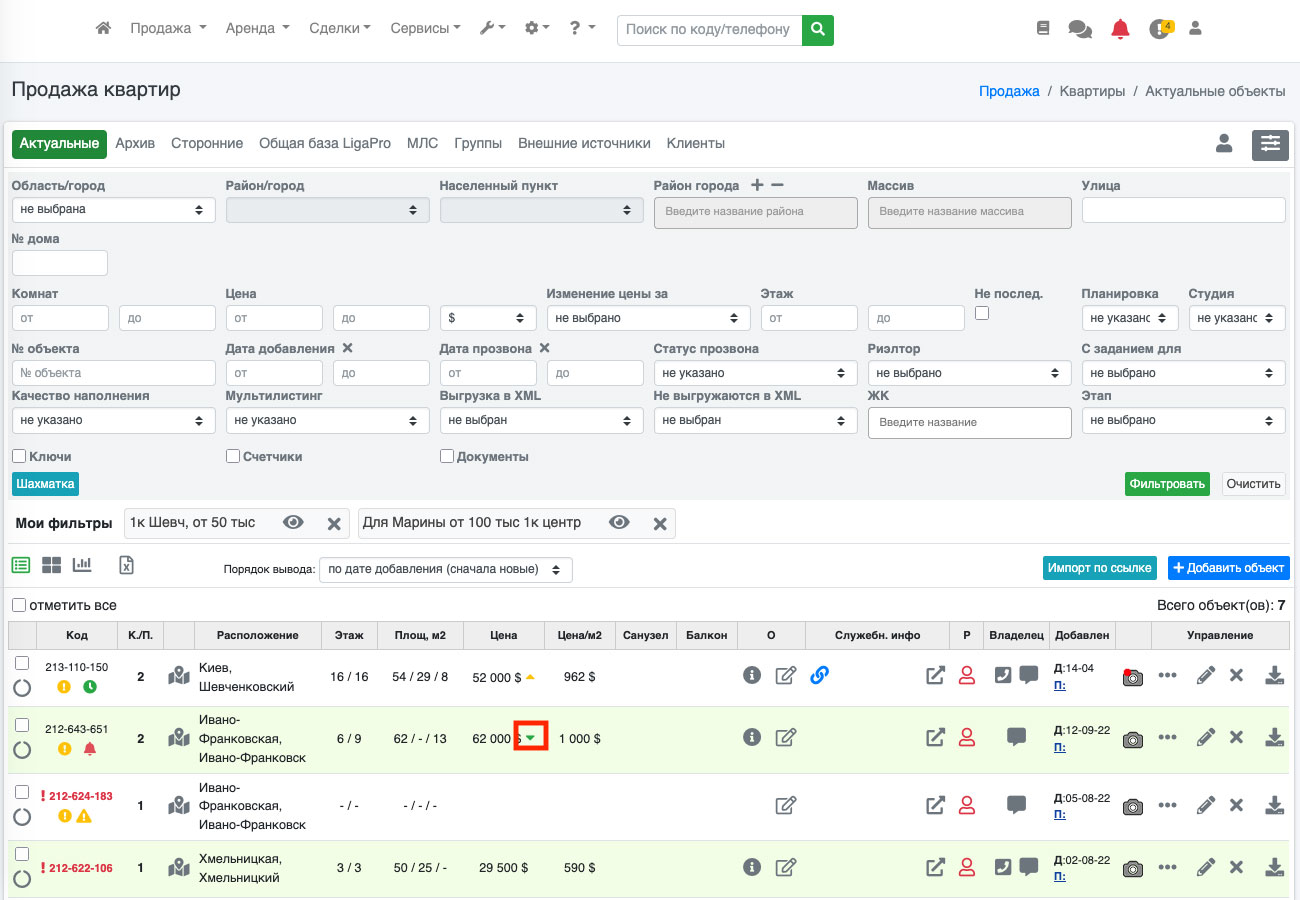
Task: Open the Статус прозвона dropdown
Action: (755, 373)
